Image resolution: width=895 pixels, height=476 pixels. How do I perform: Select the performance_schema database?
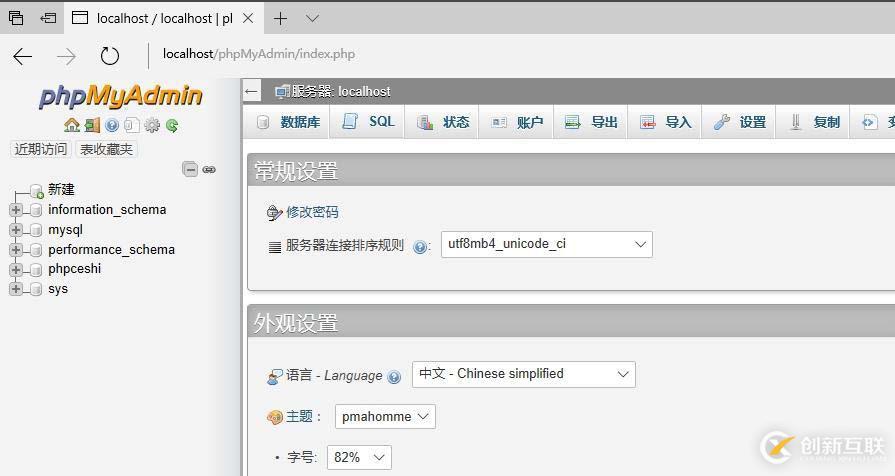[x=111, y=250]
